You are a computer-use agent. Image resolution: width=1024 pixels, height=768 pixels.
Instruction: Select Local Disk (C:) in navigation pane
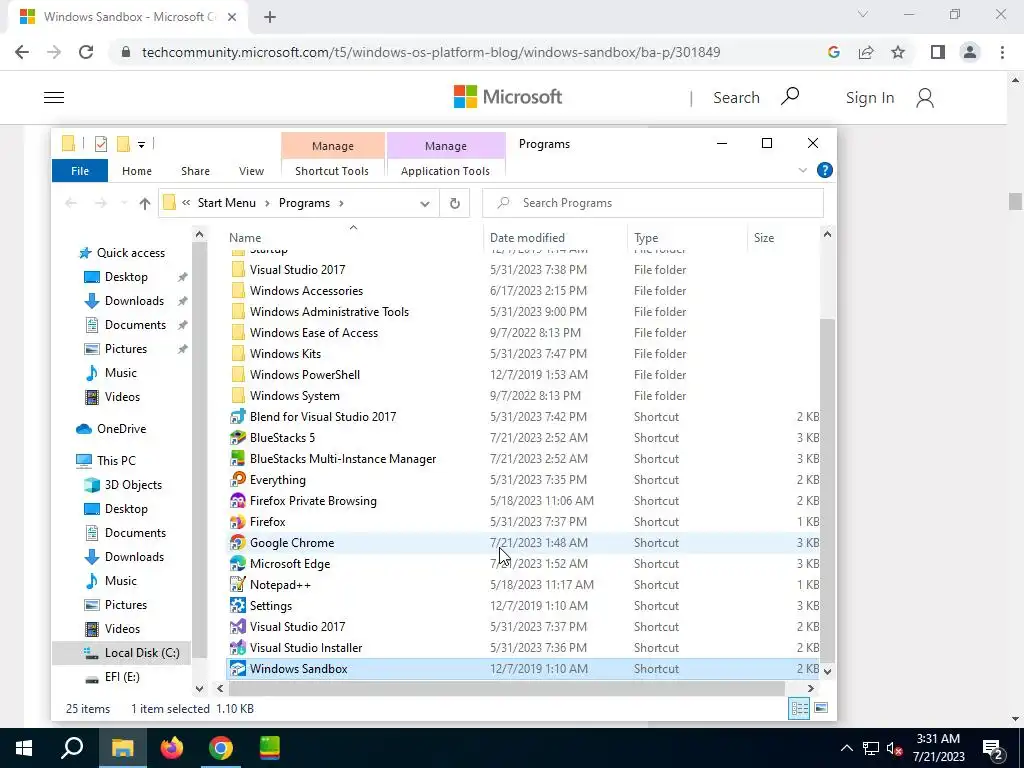[121, 653]
